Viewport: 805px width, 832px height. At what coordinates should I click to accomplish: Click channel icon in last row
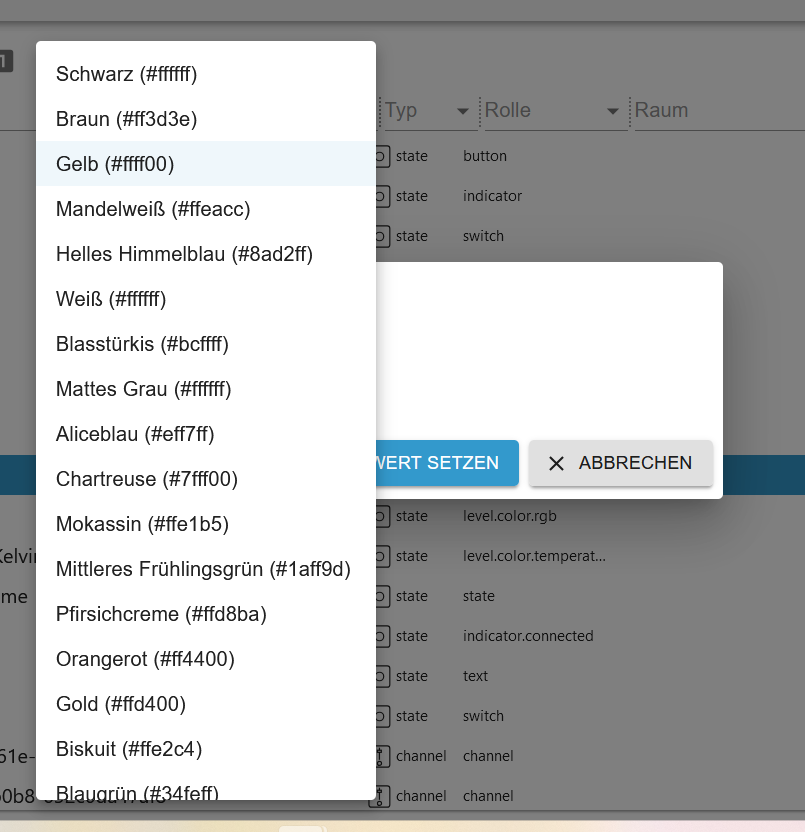[x=380, y=796]
